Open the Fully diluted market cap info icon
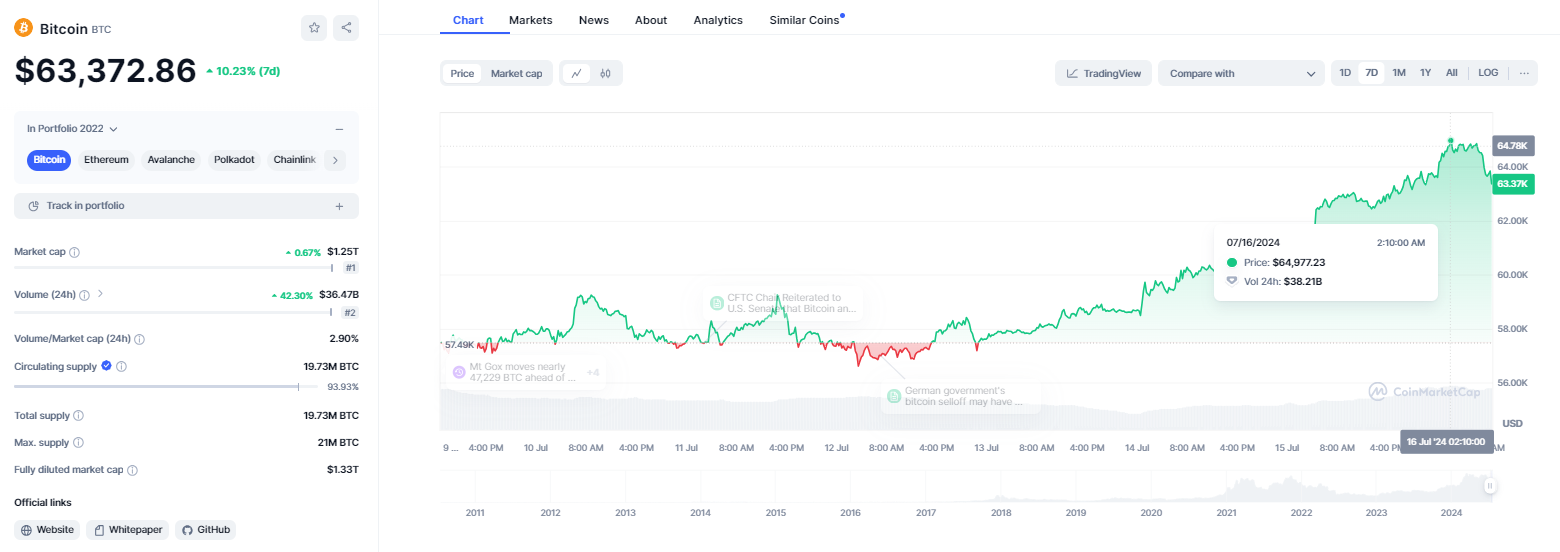Screen dimensions: 1560x552 pos(132,470)
